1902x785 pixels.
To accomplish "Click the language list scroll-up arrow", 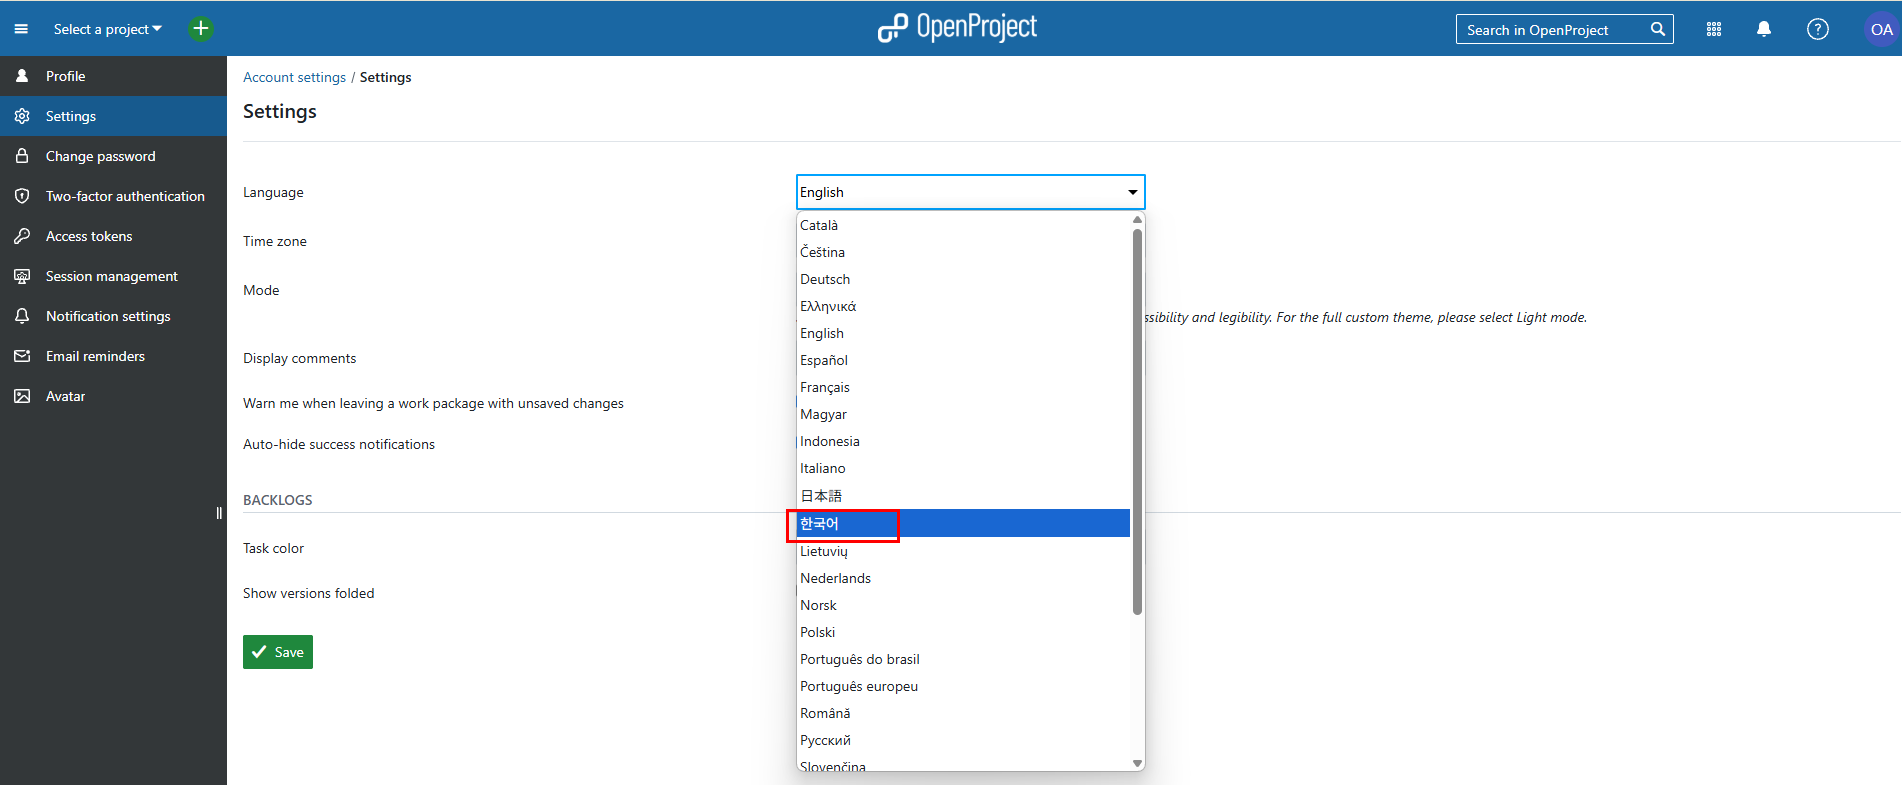I will pos(1137,219).
